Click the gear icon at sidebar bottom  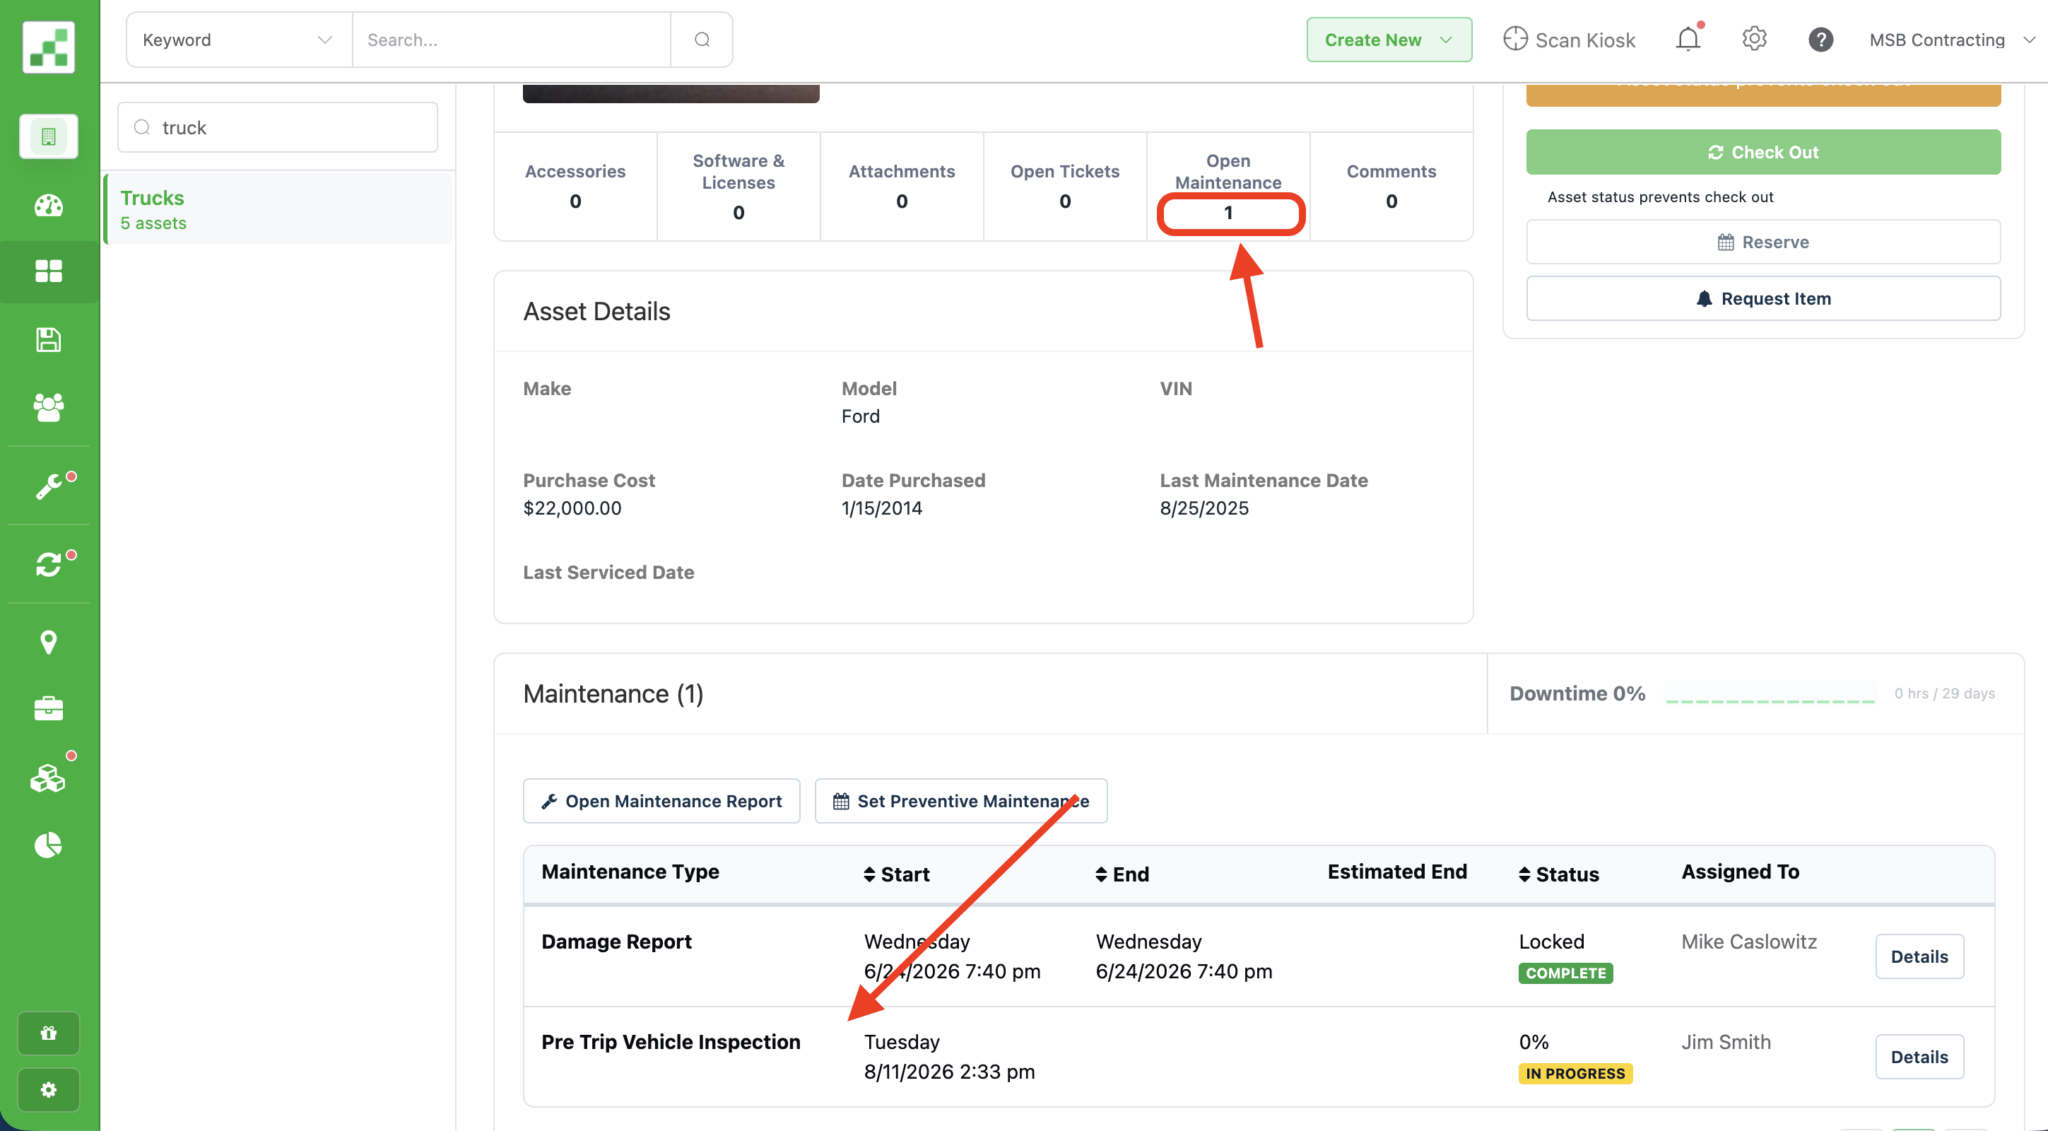click(x=48, y=1089)
